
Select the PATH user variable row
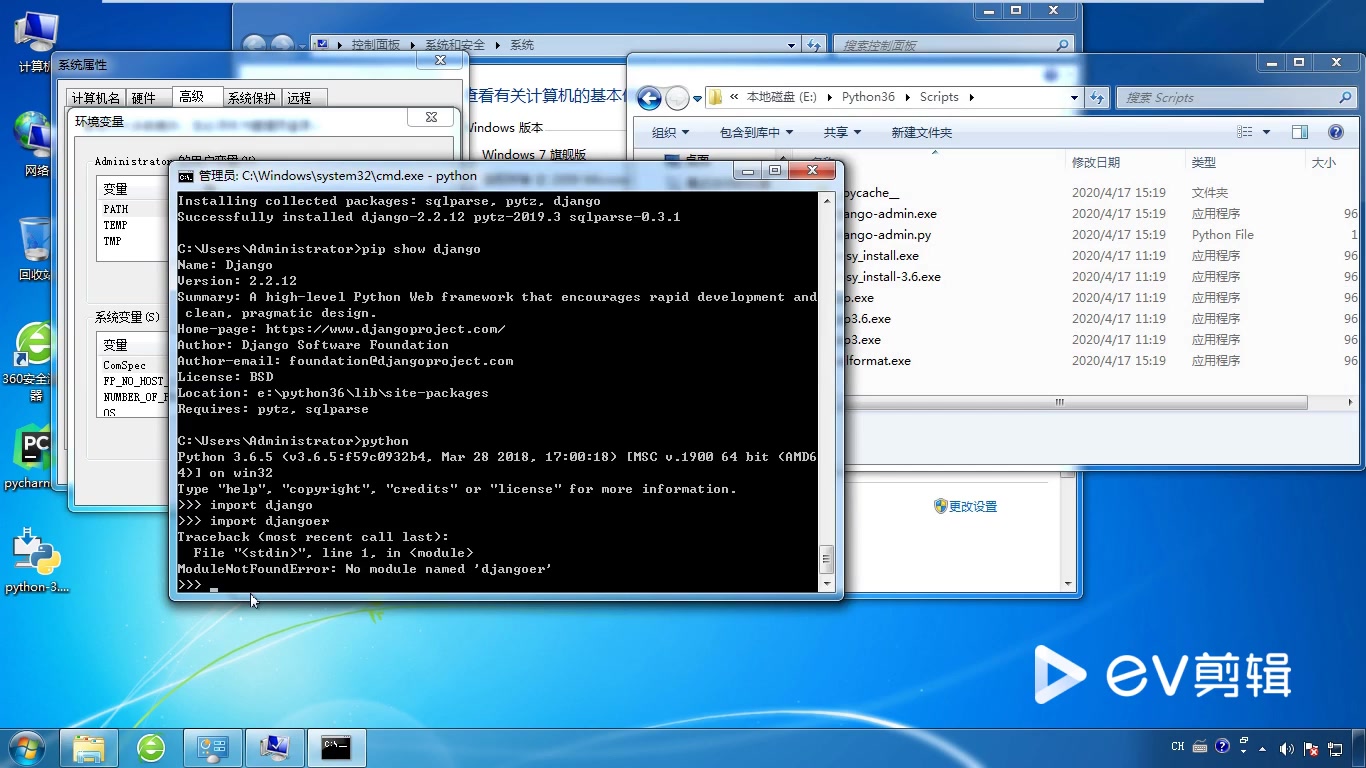[x=132, y=209]
